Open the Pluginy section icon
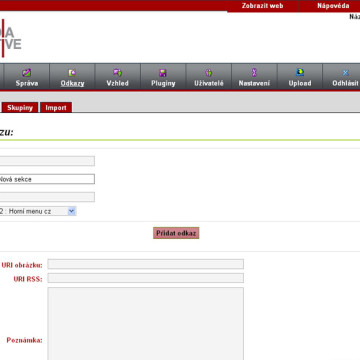 pos(163,73)
